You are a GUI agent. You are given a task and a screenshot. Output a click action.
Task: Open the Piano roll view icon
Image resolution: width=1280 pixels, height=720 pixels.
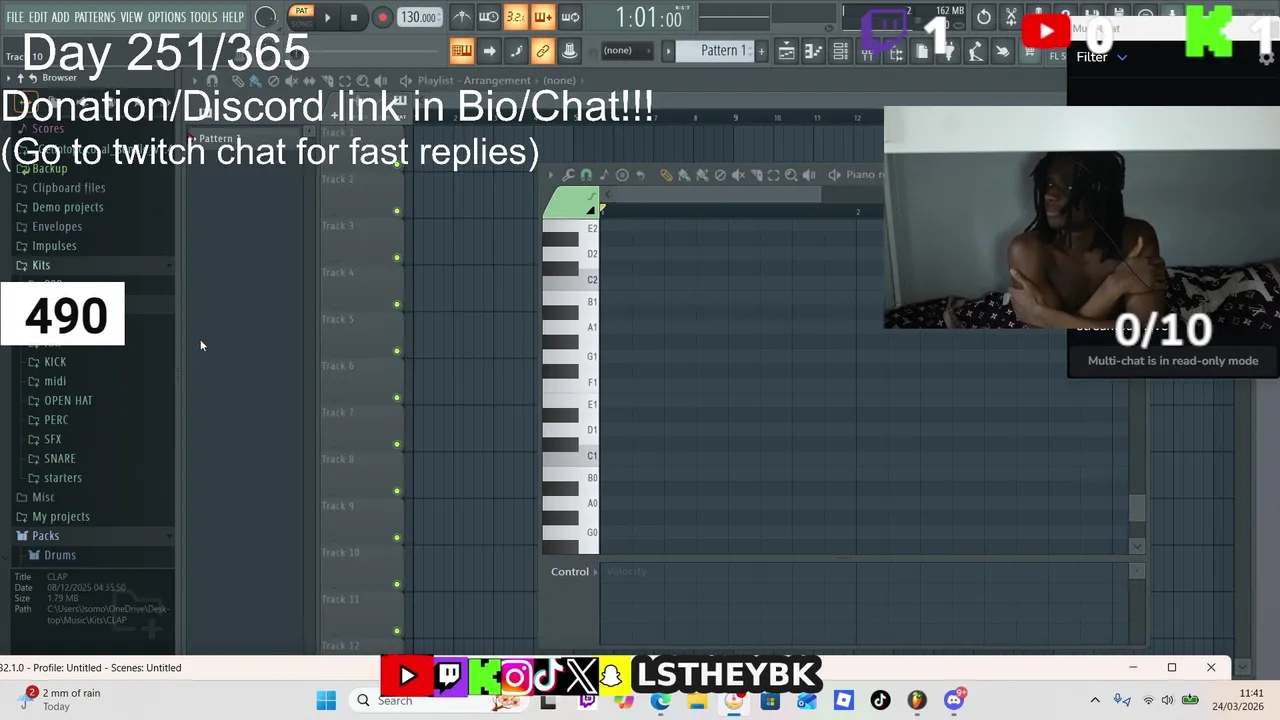tap(814, 52)
